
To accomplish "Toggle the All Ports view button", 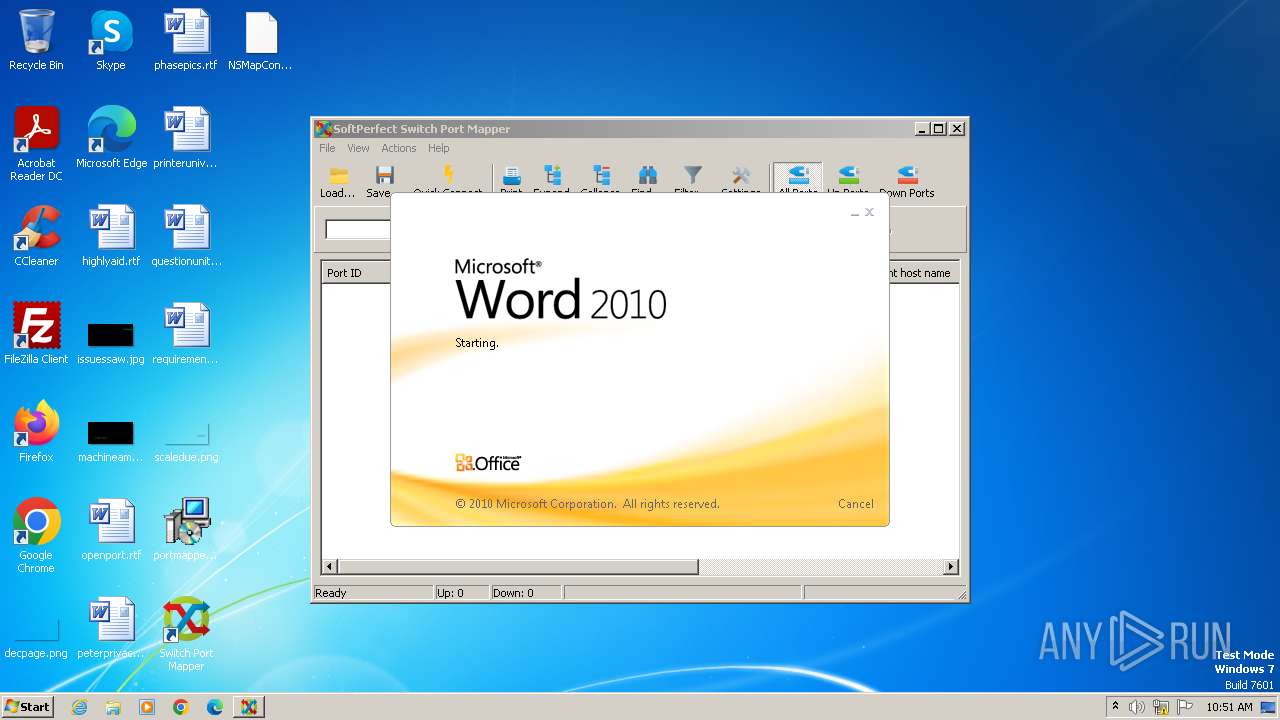I will click(x=797, y=179).
